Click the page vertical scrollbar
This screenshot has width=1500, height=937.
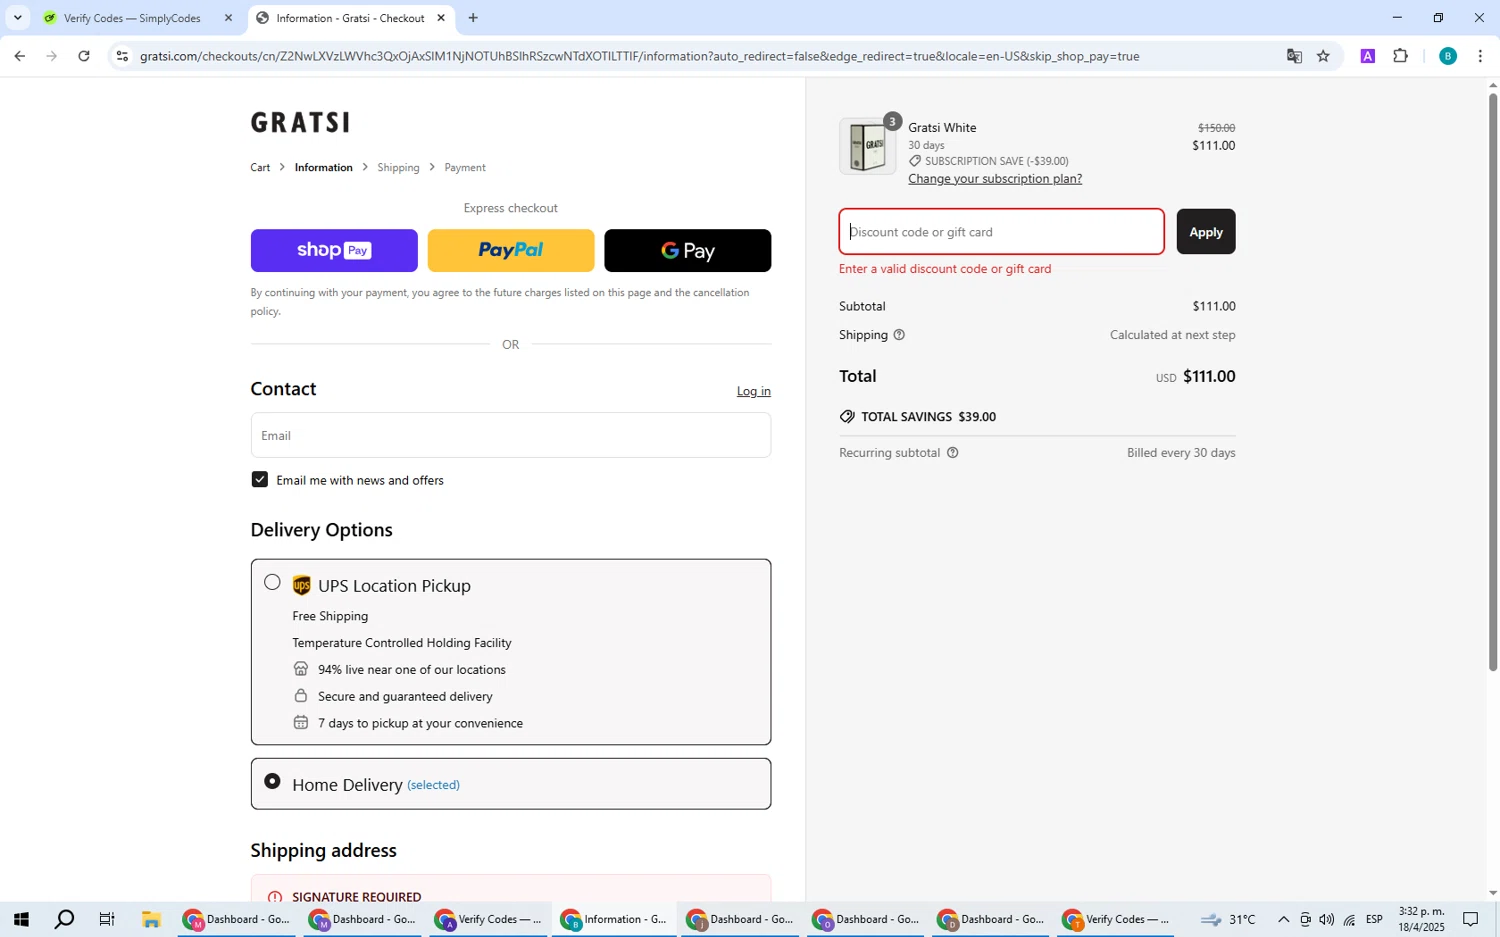pos(1493,380)
